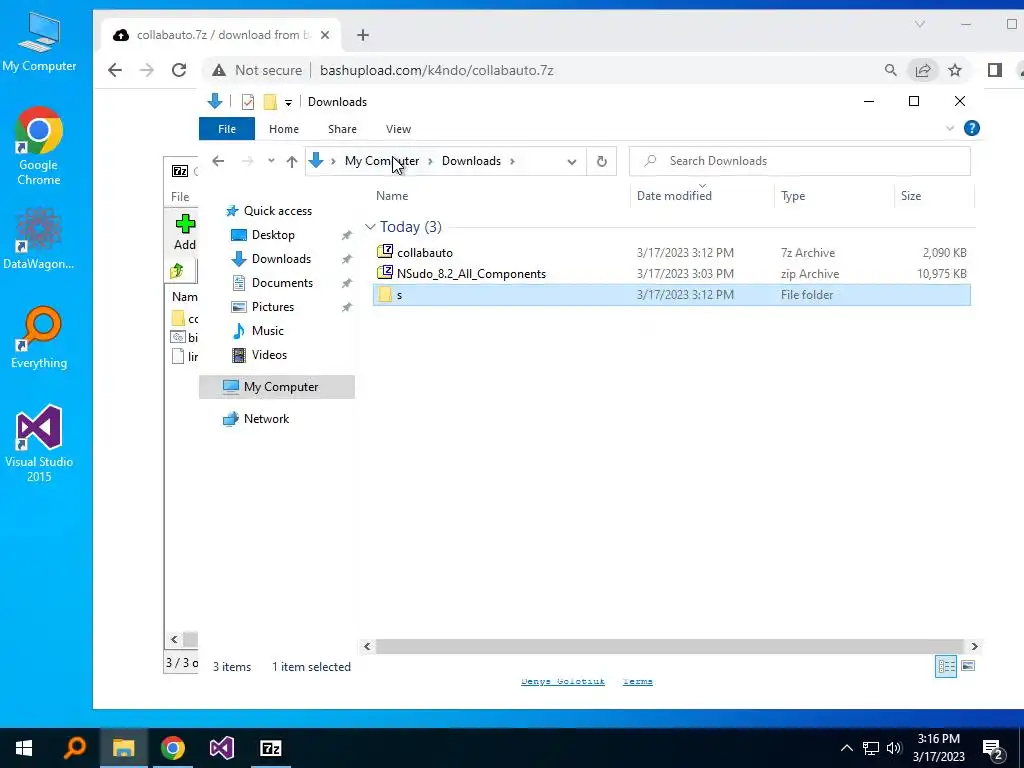Open Chrome zoom magnifier icon
The height and width of the screenshot is (768, 1024).
[x=891, y=70]
